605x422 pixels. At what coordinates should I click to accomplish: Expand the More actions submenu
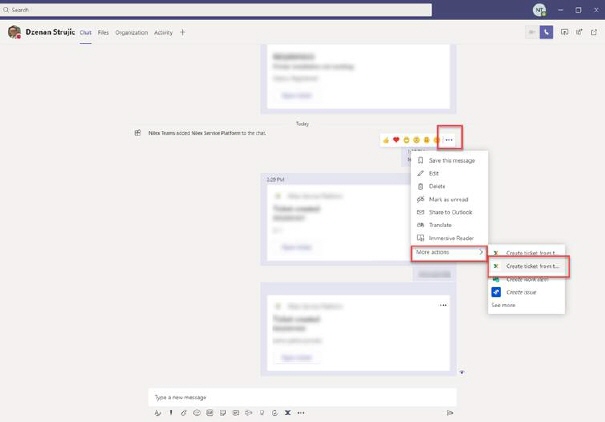(449, 252)
